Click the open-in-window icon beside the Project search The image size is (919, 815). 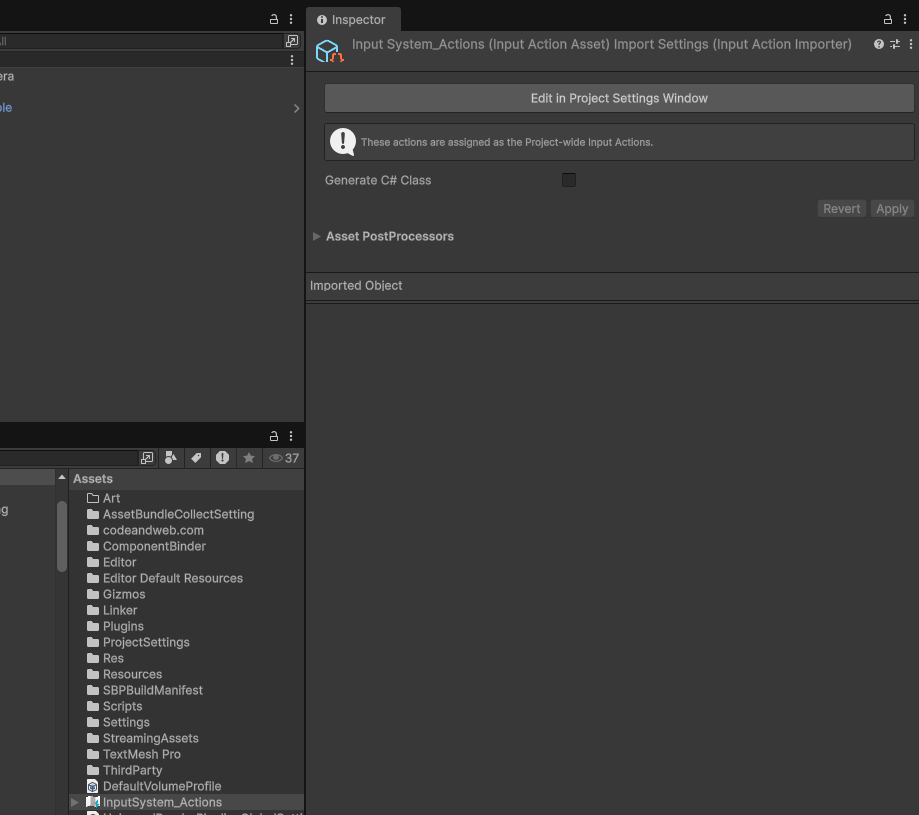tap(147, 458)
